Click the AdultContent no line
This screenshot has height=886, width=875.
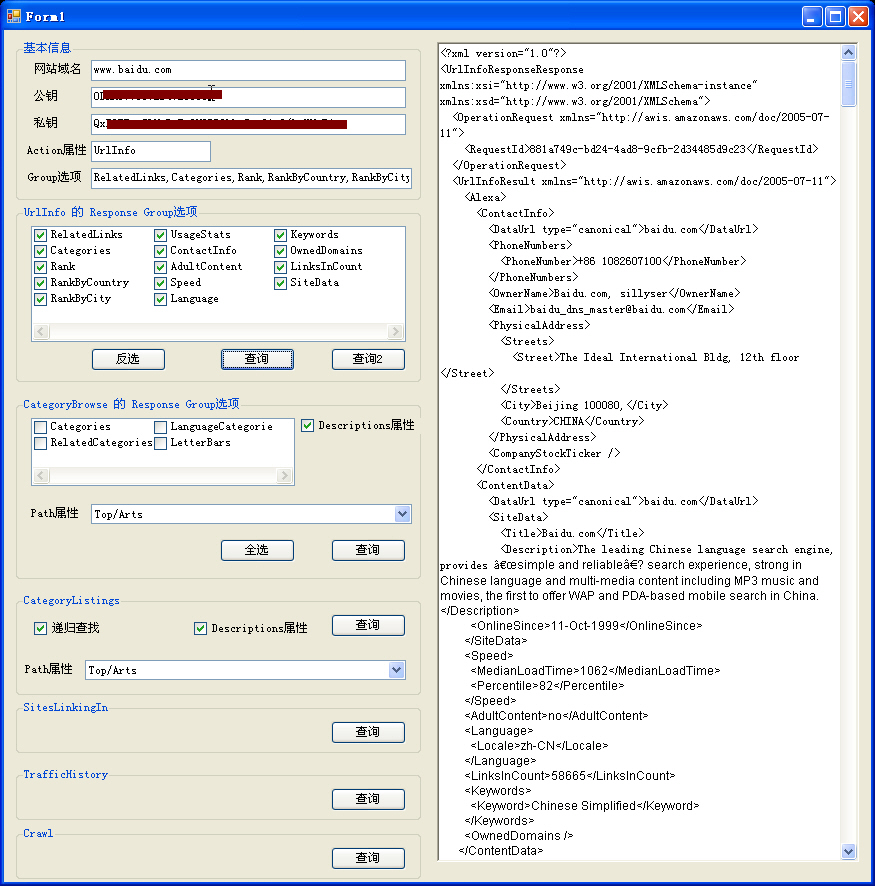(x=556, y=716)
